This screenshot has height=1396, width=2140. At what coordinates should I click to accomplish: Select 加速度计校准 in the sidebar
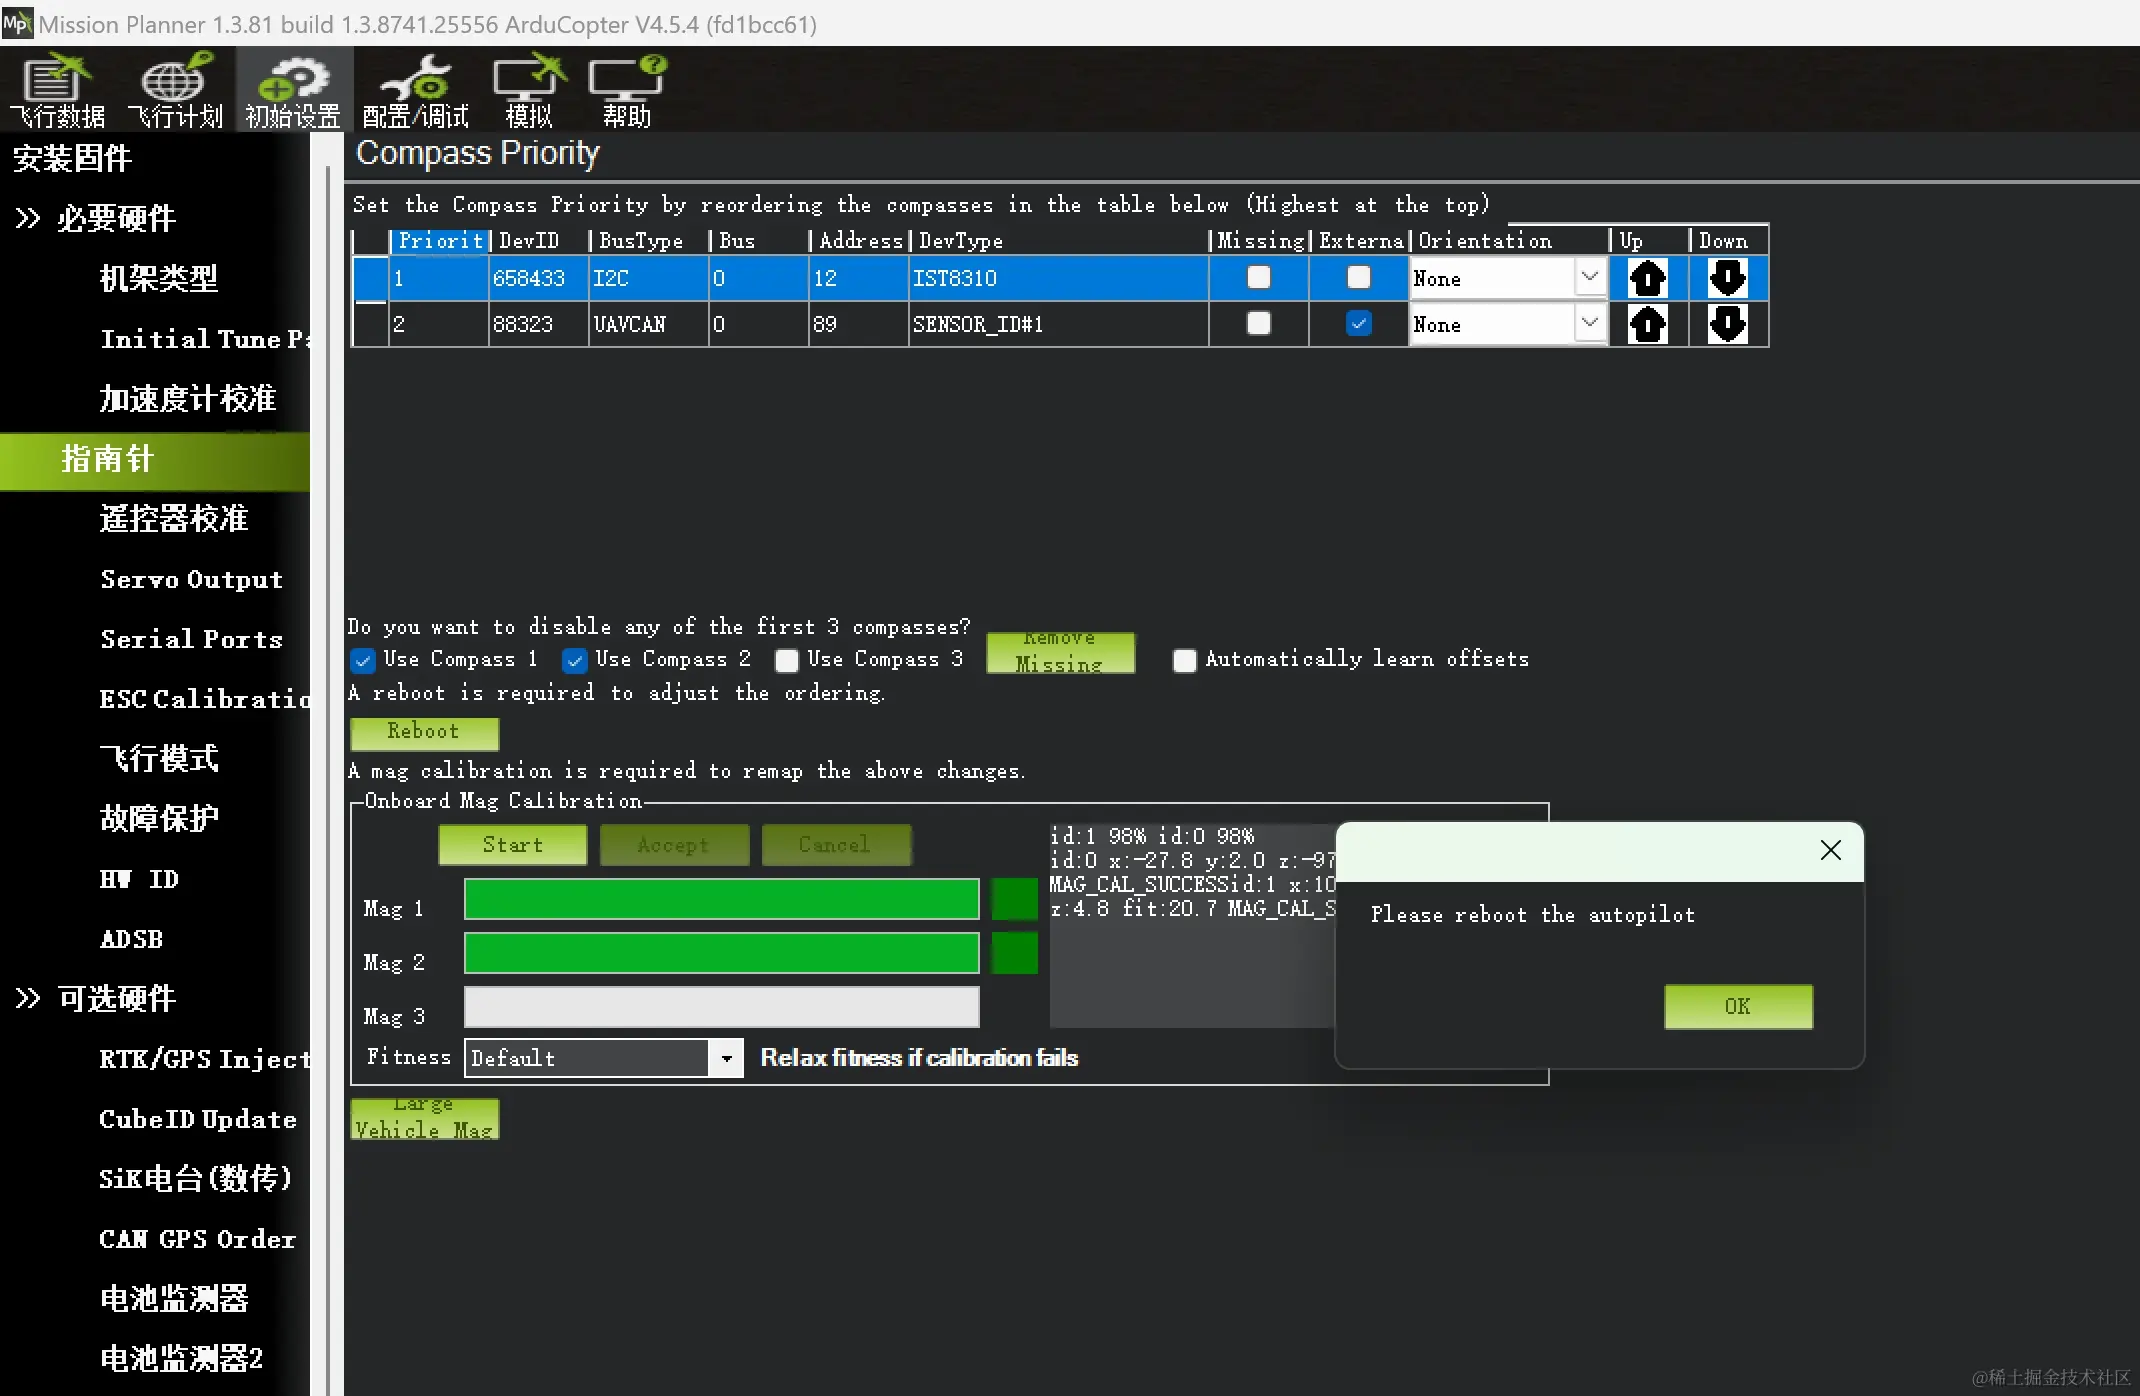coord(187,398)
